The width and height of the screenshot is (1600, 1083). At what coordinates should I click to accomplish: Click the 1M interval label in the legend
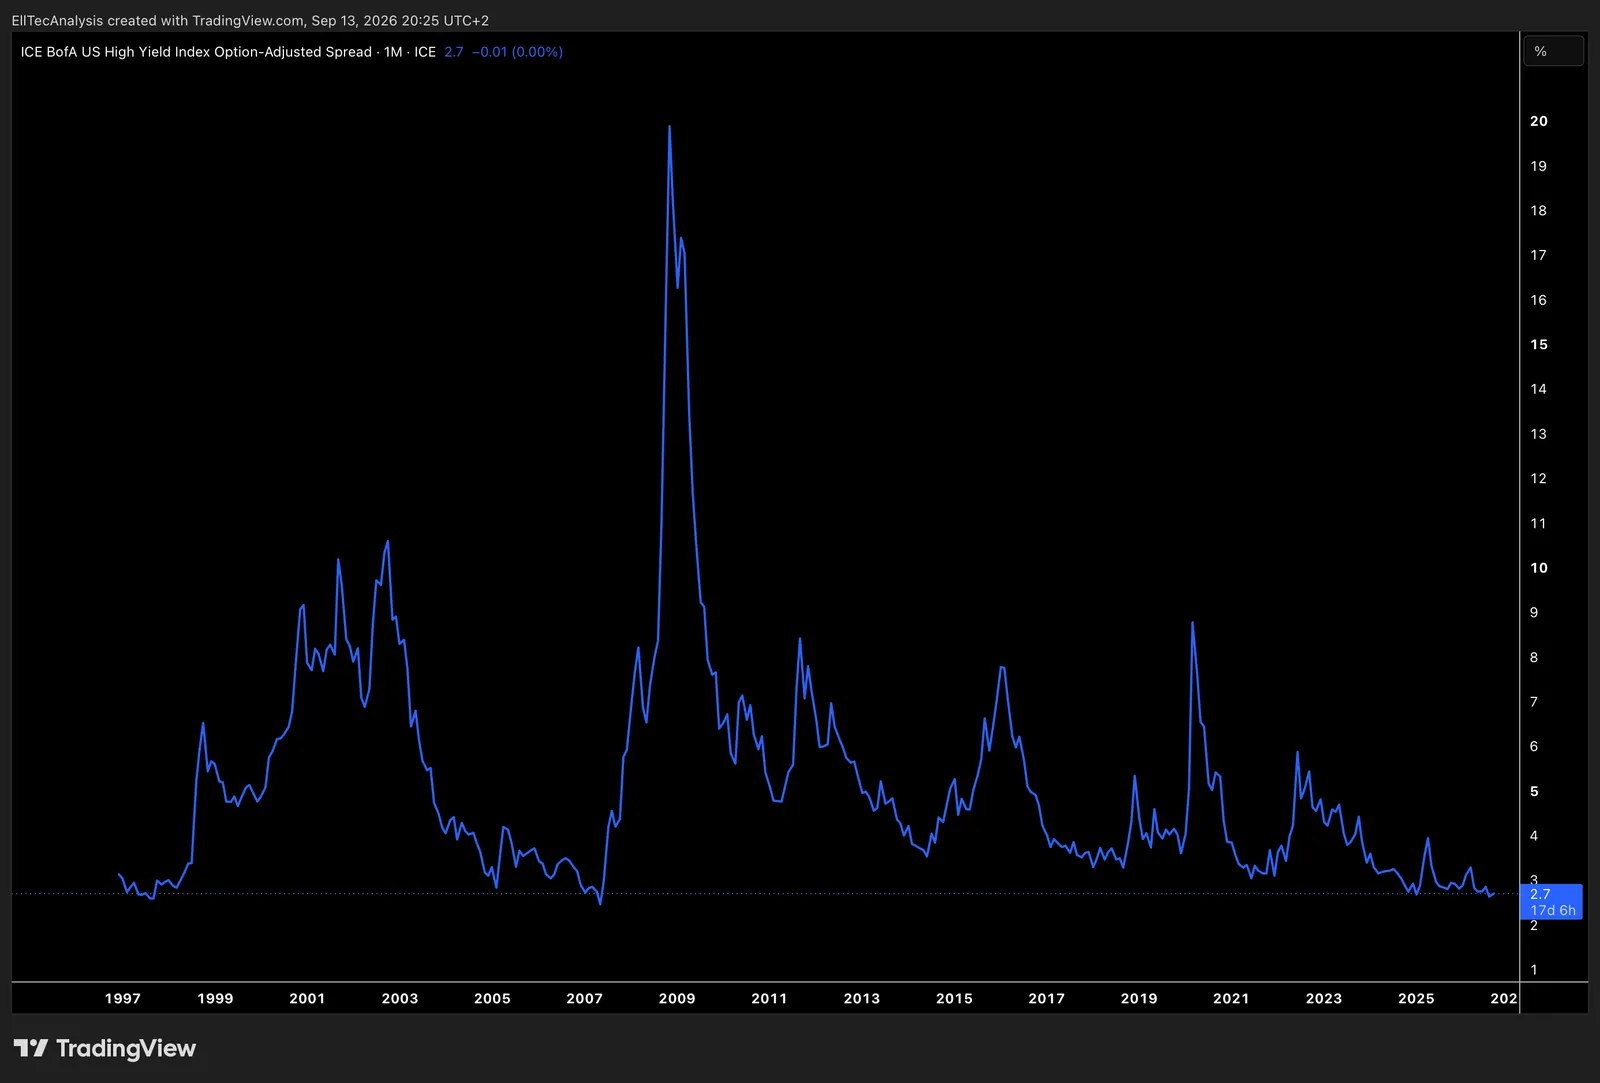point(393,52)
